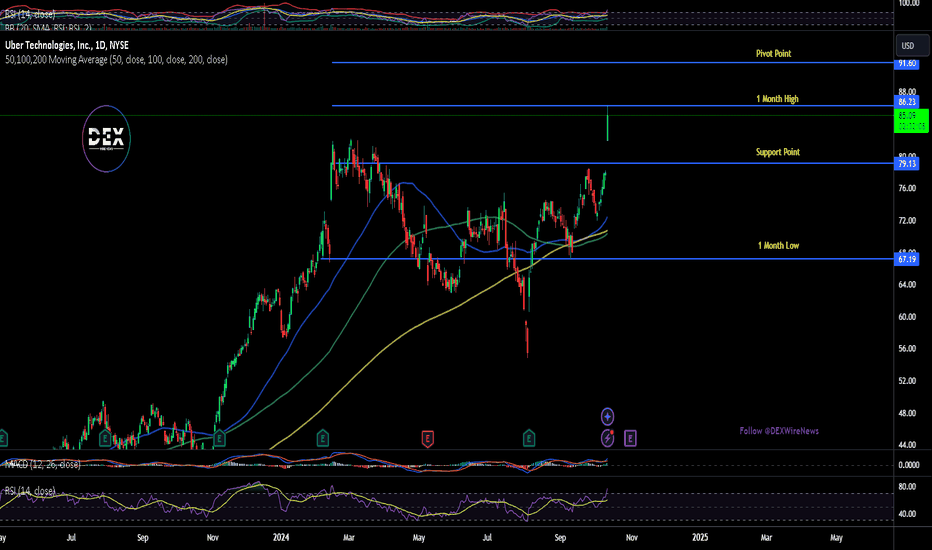Click the green 85.09 current price label
This screenshot has width=932, height=550.
point(911,121)
